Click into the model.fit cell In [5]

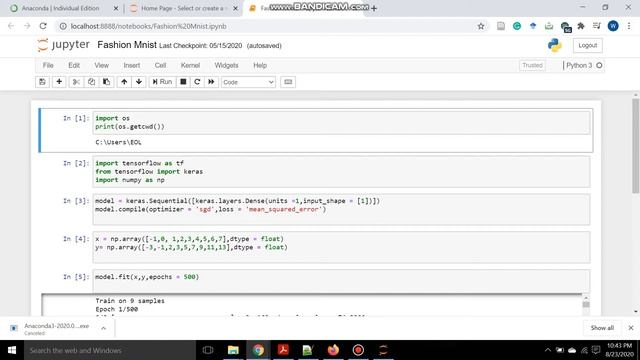341,281
